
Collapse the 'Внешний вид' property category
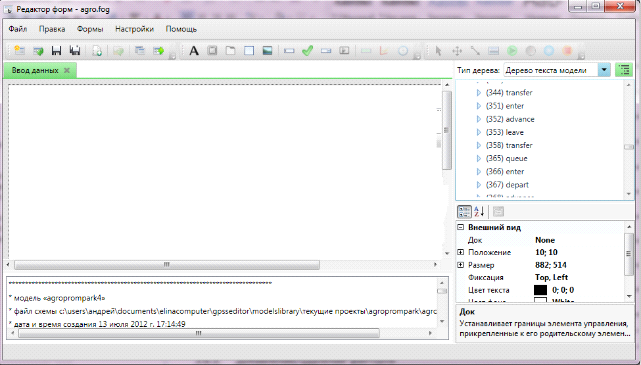pyautogui.click(x=461, y=227)
